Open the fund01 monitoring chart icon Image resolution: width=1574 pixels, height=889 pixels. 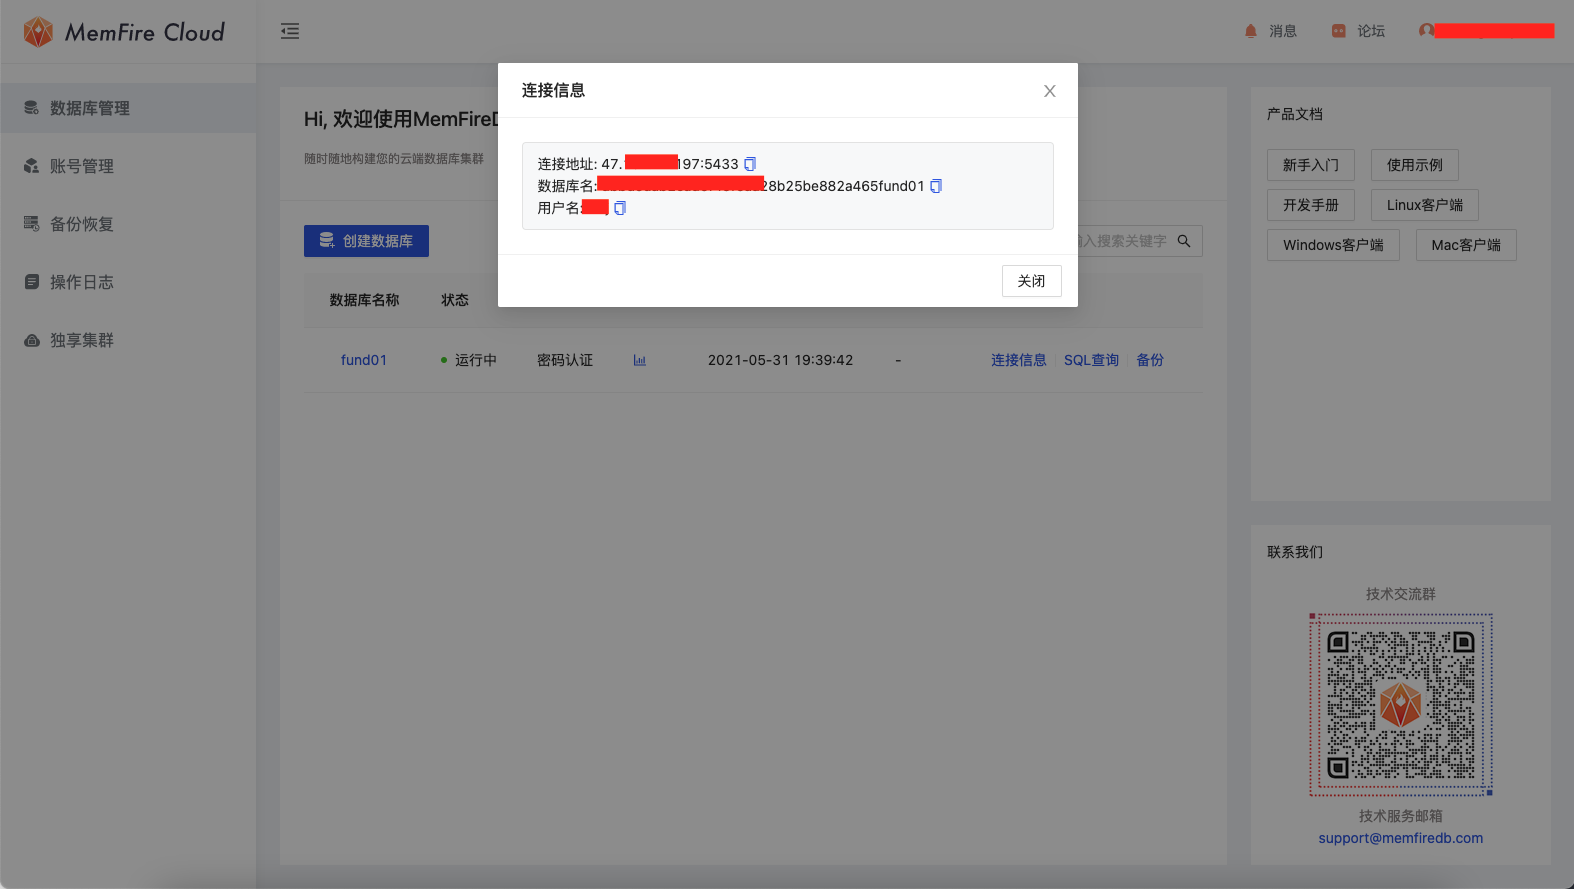click(x=640, y=360)
